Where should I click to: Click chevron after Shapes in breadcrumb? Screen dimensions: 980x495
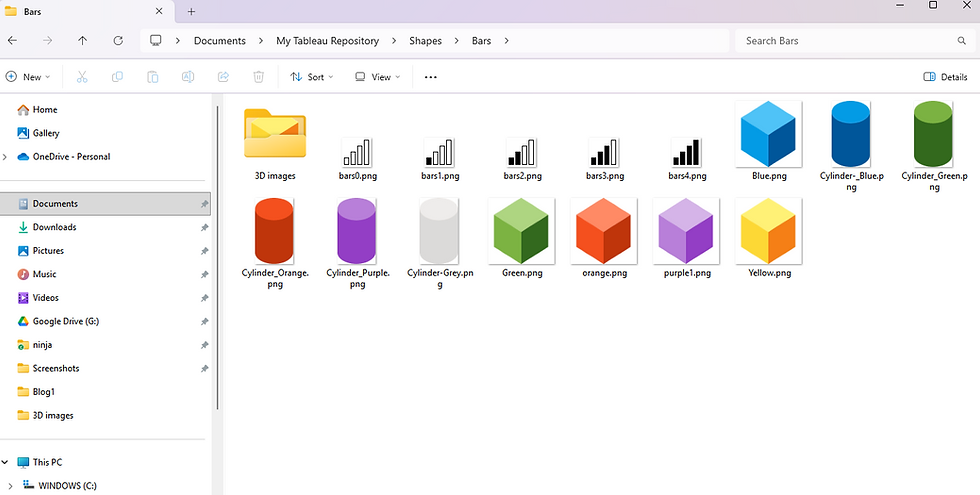pyautogui.click(x=456, y=41)
